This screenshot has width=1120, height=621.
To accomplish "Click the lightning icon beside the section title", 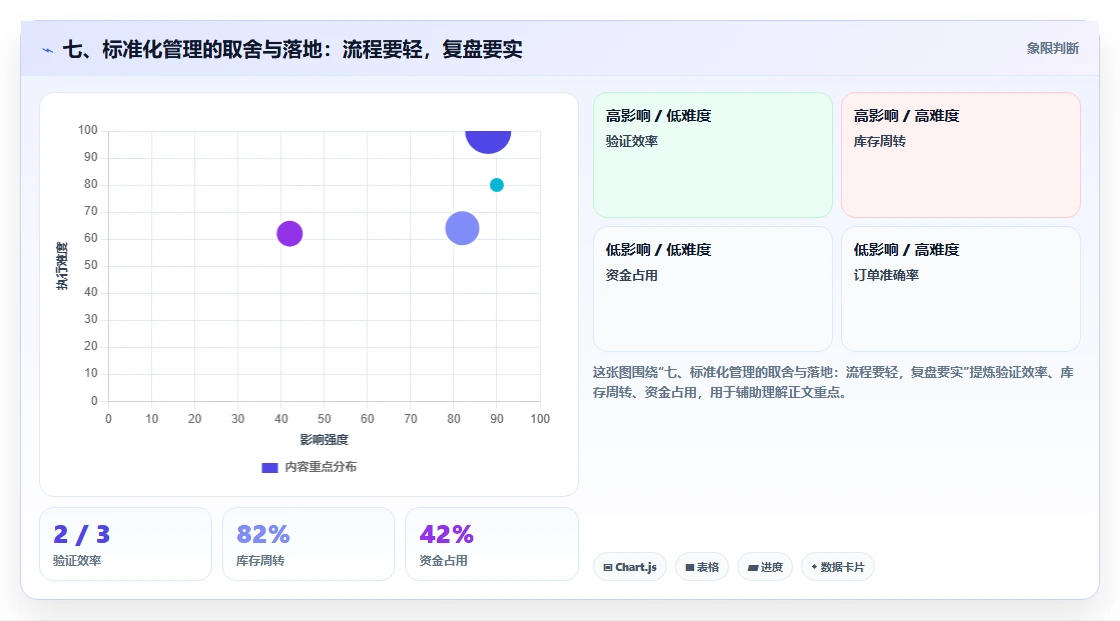I will coord(48,50).
